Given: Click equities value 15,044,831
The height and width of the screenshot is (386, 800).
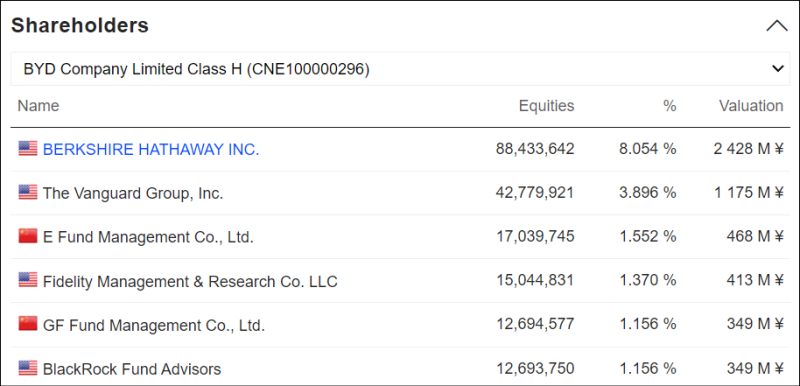Looking at the screenshot, I should pos(535,280).
